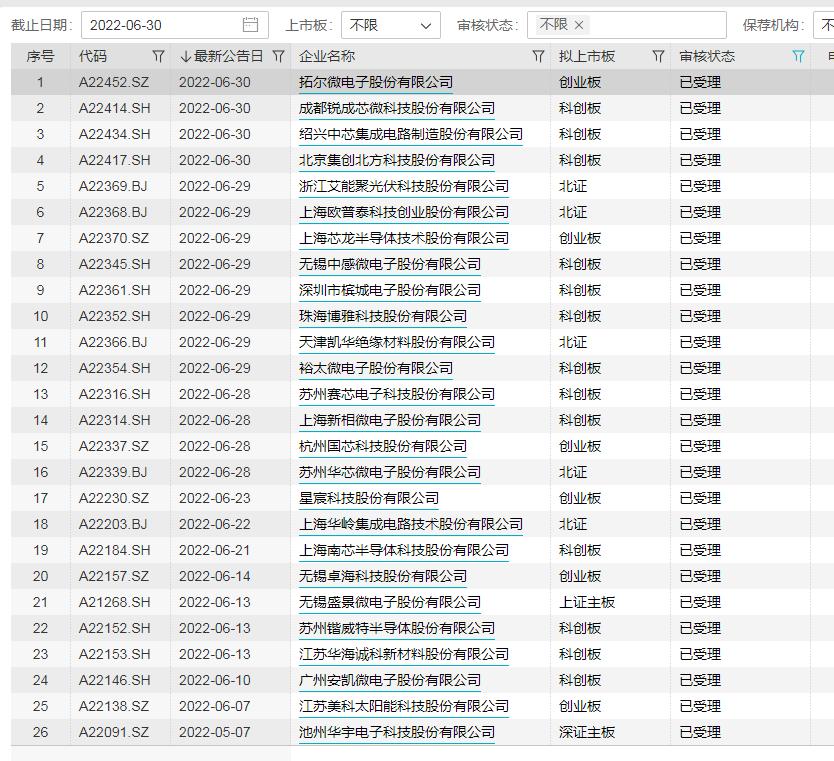Open 上海华岭集成电路技术股份有限公司 link
This screenshot has height=761, width=834.
411,525
